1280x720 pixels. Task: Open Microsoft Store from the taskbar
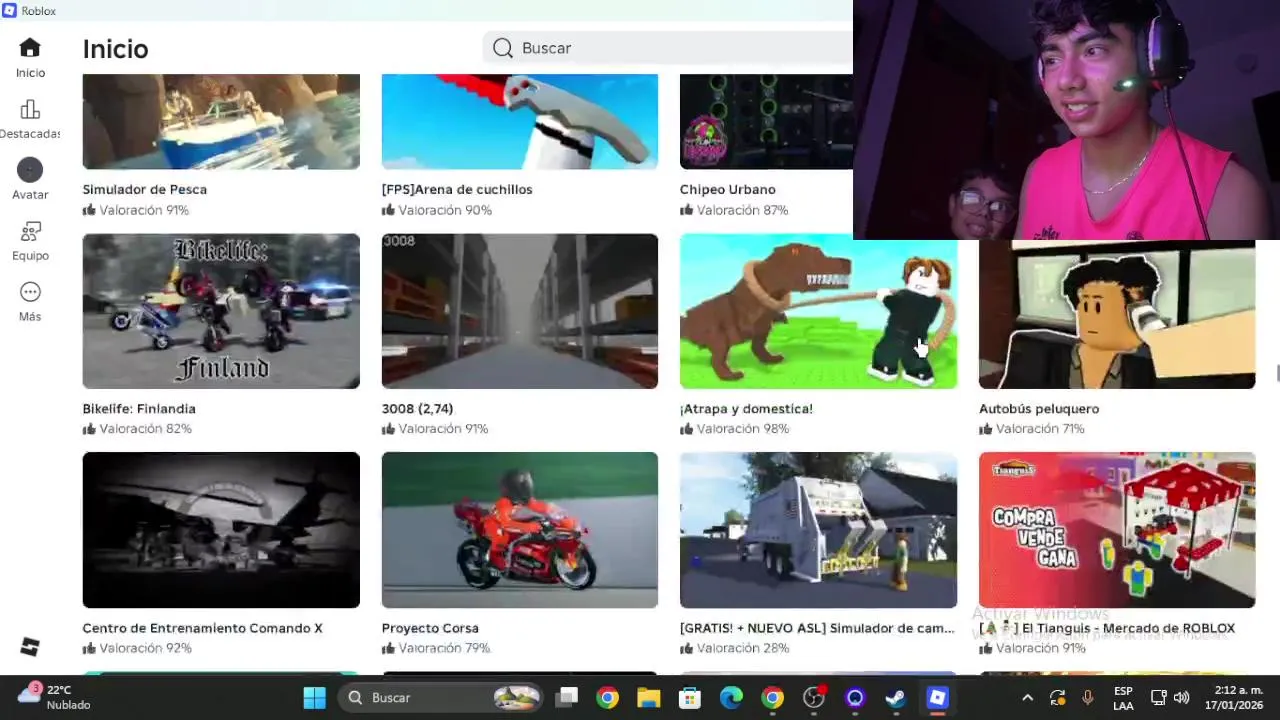[690, 697]
